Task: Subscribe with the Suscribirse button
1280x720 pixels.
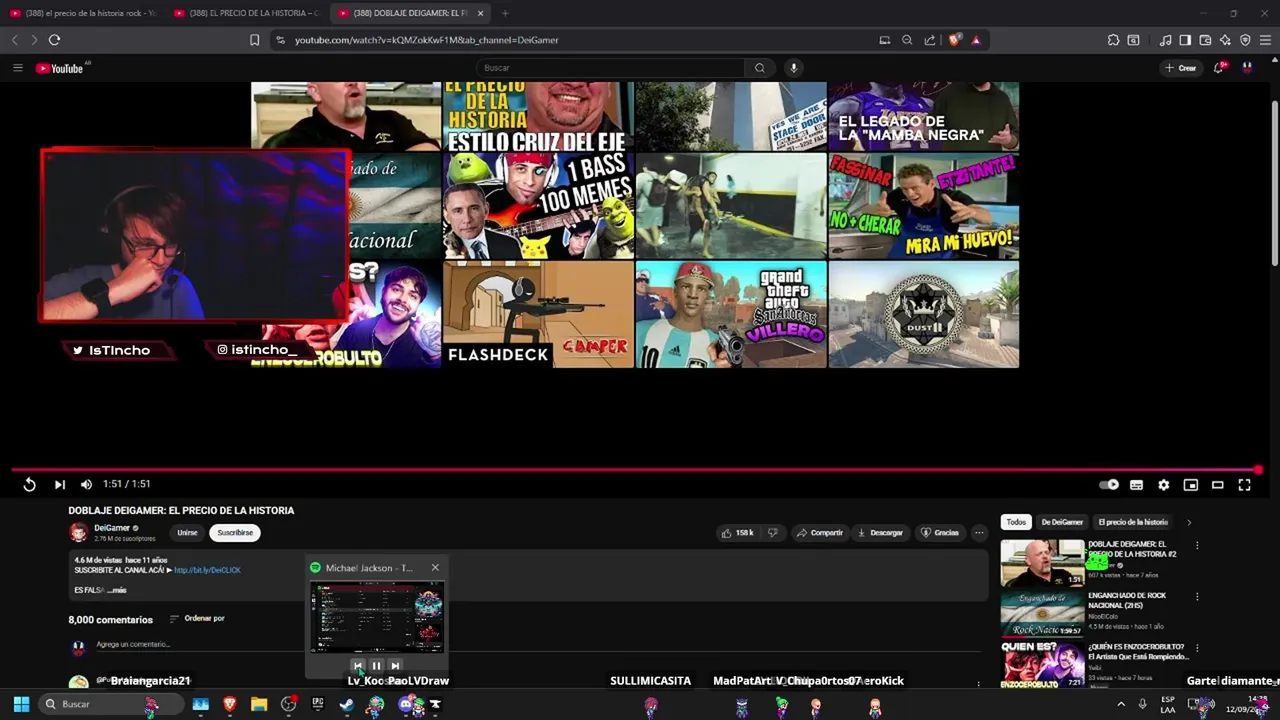Action: point(235,533)
